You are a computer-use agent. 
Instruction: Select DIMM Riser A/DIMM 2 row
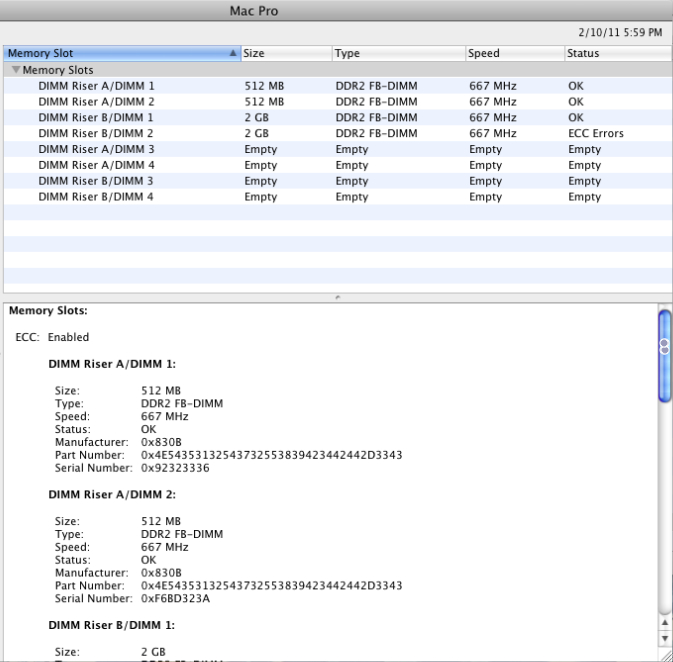coord(337,102)
